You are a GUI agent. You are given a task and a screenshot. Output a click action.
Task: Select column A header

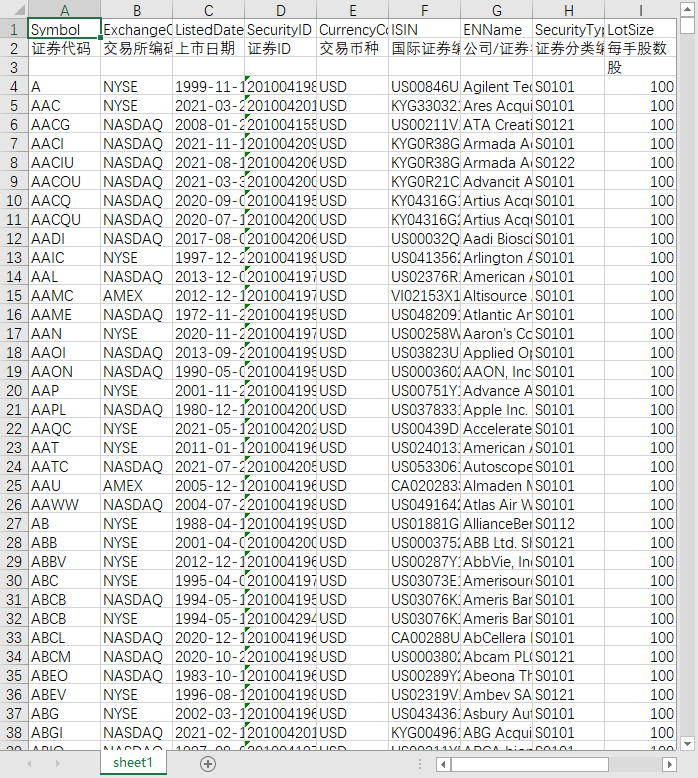[x=64, y=10]
